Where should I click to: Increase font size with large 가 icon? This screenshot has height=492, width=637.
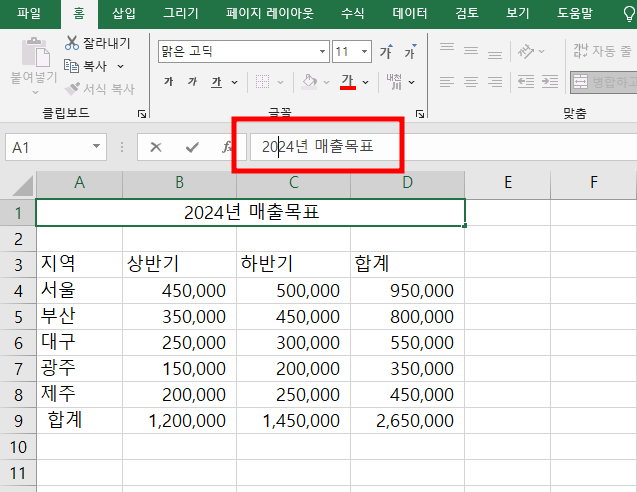[386, 52]
